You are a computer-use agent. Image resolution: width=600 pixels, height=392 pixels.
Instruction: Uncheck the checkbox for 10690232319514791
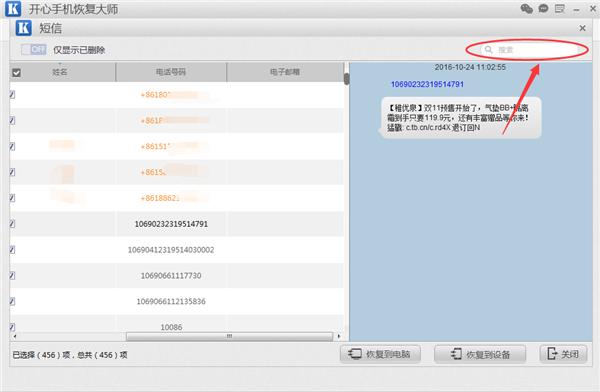(x=12, y=224)
